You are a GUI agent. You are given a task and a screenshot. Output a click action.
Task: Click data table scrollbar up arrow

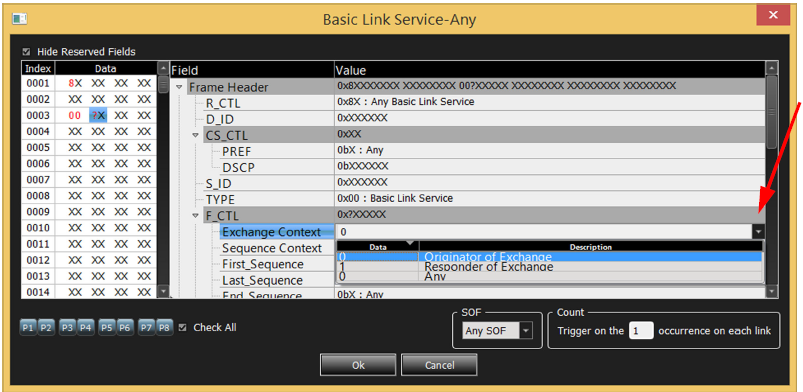point(163,68)
